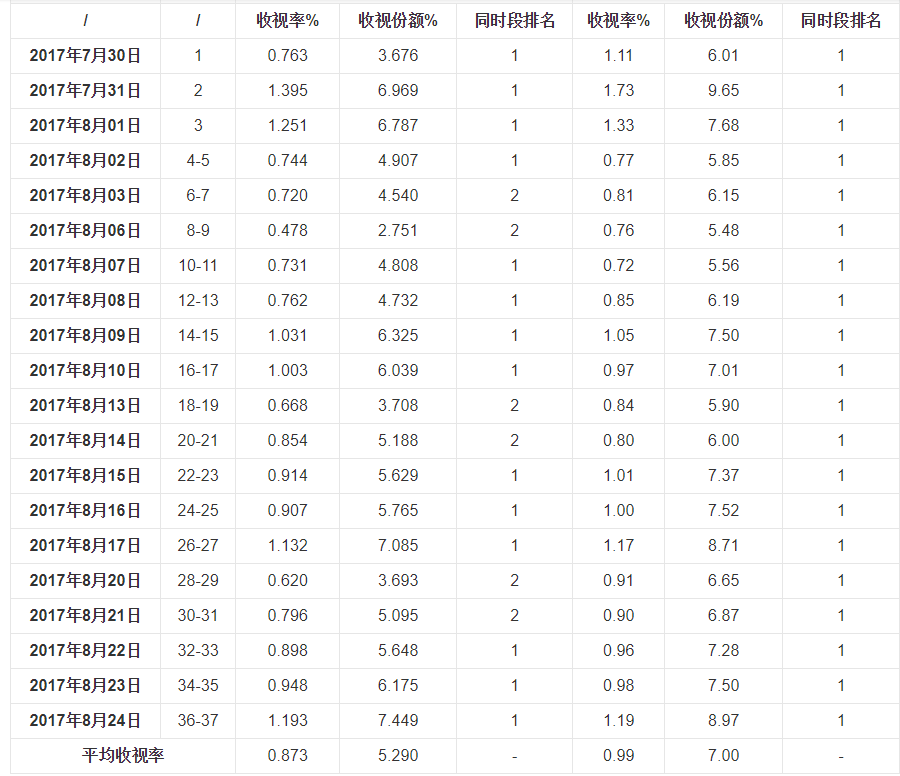Select share value 4.907
Screen dimensions: 900x776
point(398,161)
